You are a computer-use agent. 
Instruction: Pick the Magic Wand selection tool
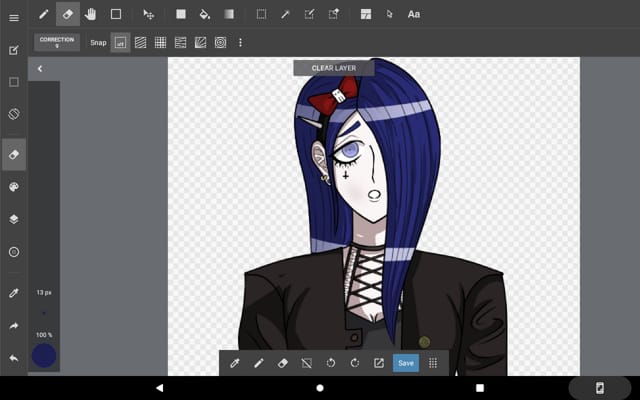285,14
